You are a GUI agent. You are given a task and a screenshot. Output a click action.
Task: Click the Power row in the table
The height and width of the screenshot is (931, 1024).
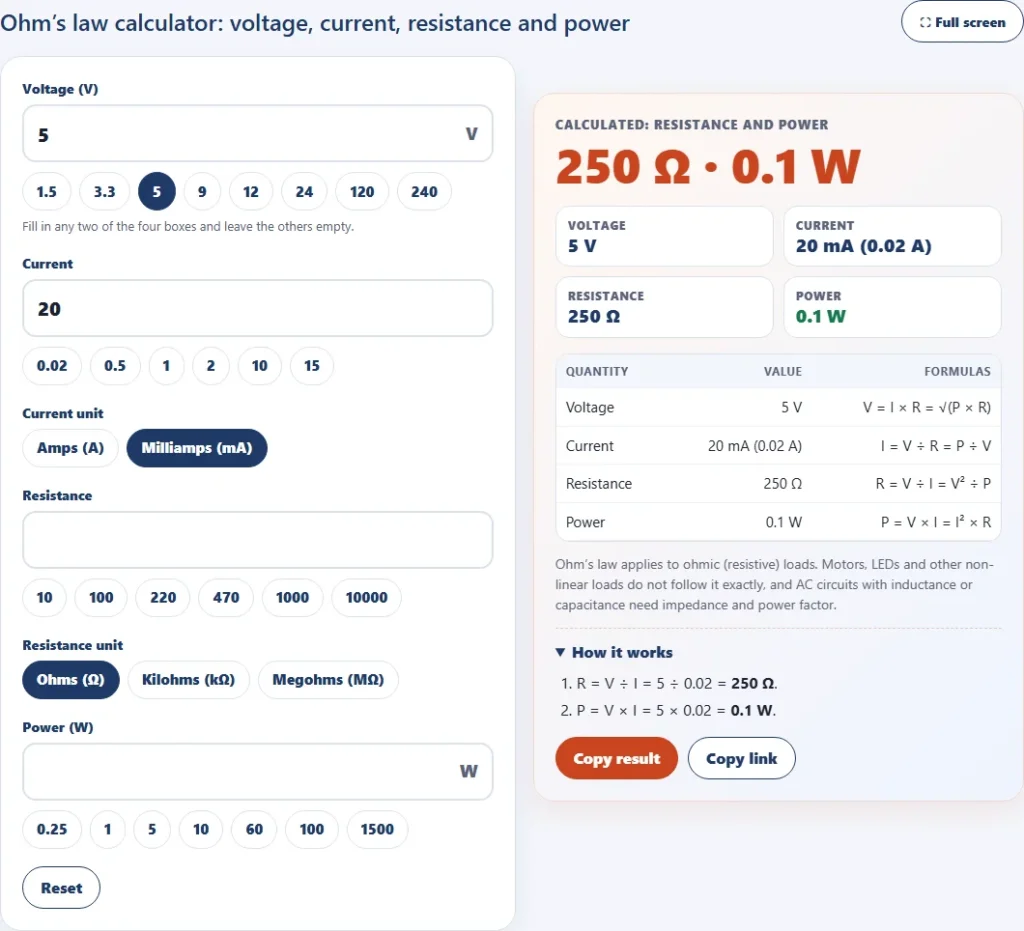(778, 522)
